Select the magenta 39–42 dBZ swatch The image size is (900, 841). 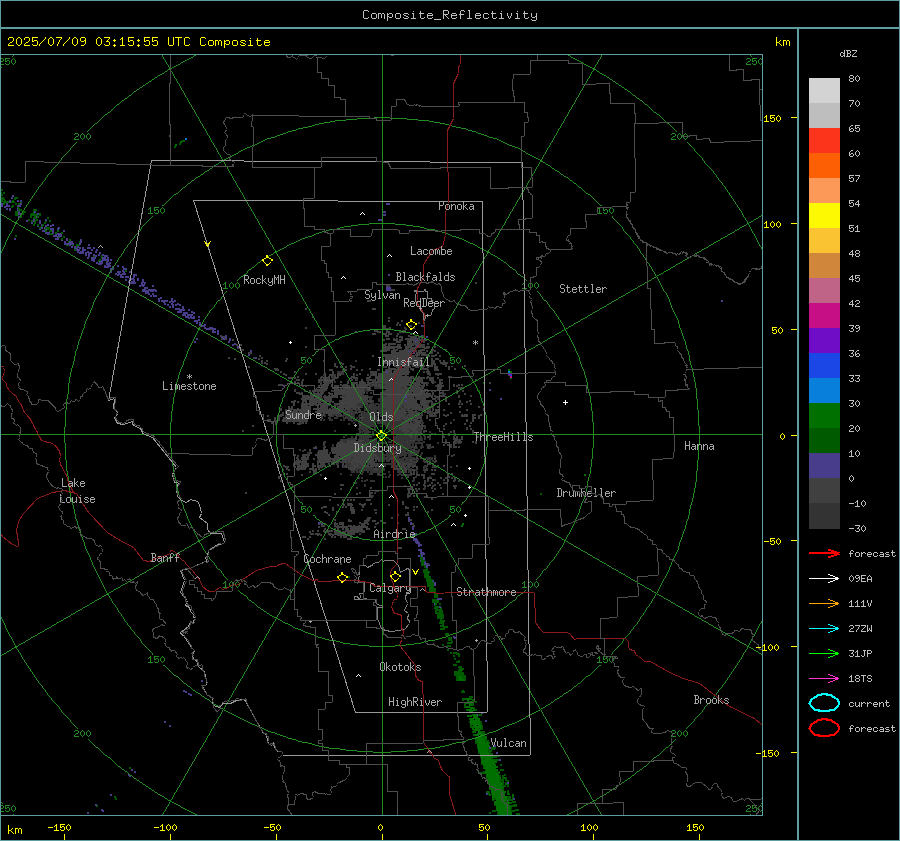pos(824,316)
